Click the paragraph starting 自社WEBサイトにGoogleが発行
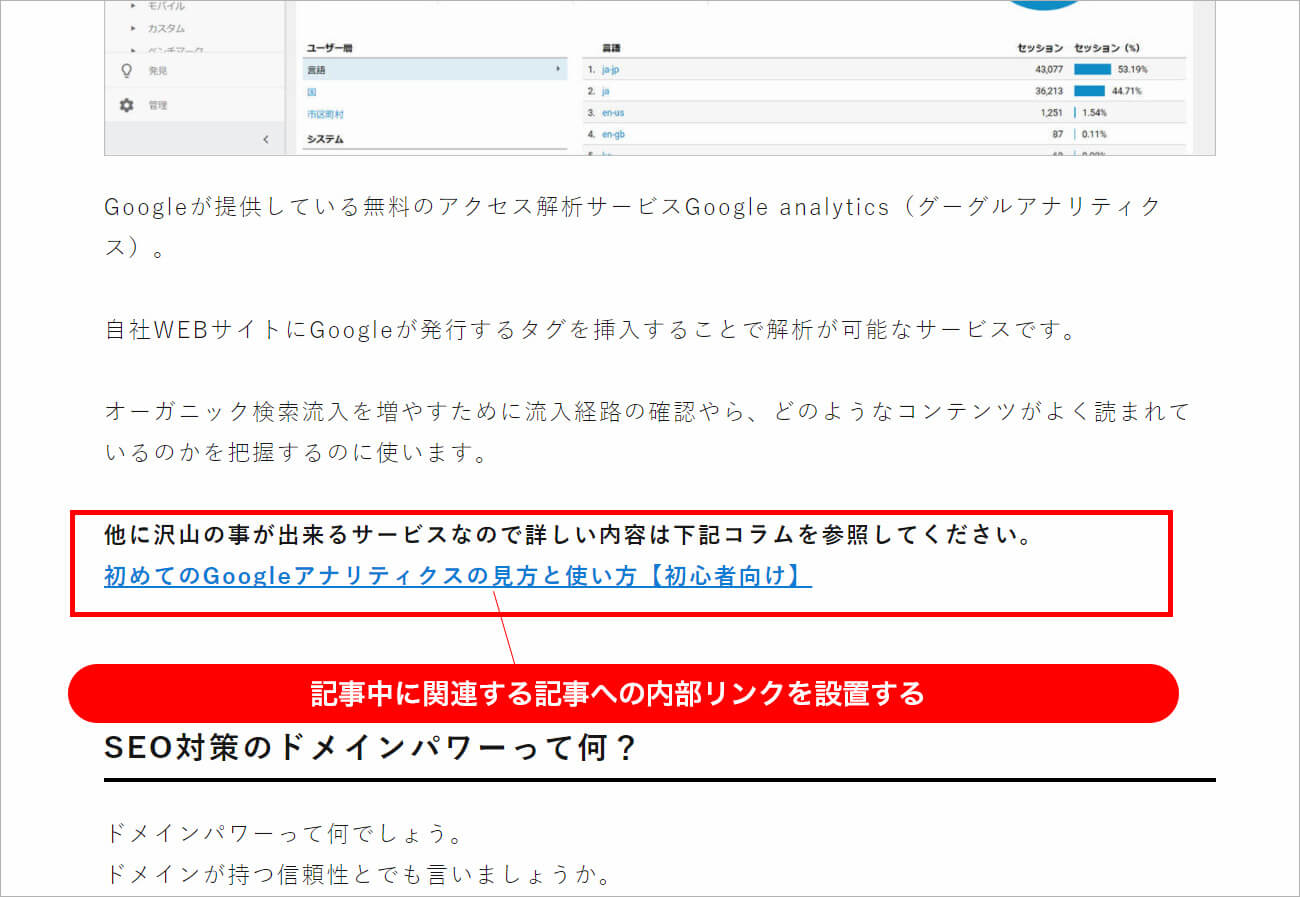This screenshot has width=1300, height=897. pyautogui.click(x=590, y=330)
